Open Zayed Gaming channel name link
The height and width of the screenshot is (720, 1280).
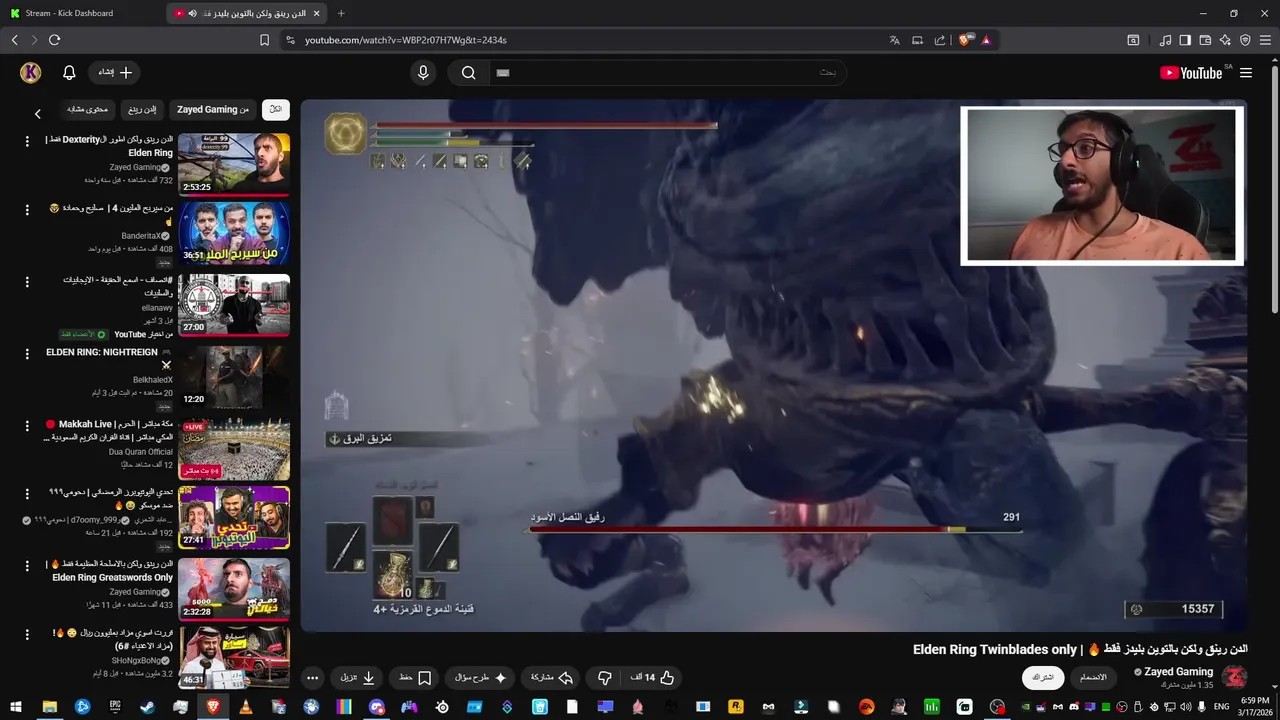[1179, 672]
